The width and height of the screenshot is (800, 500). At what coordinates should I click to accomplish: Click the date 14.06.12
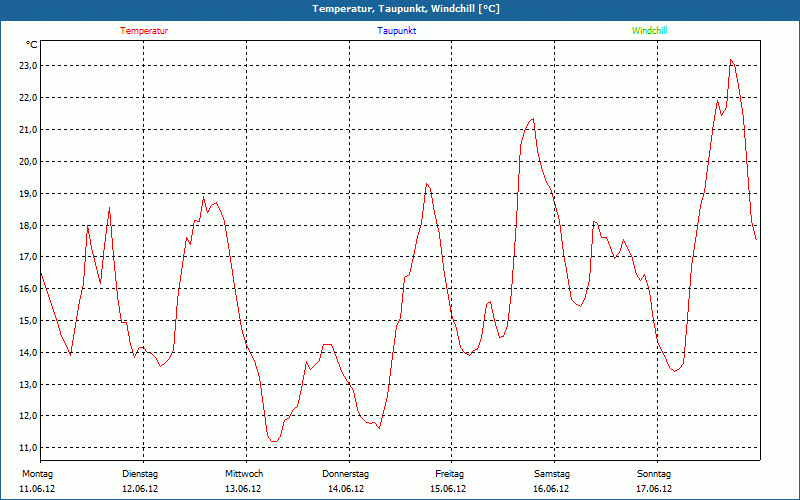coord(346,489)
